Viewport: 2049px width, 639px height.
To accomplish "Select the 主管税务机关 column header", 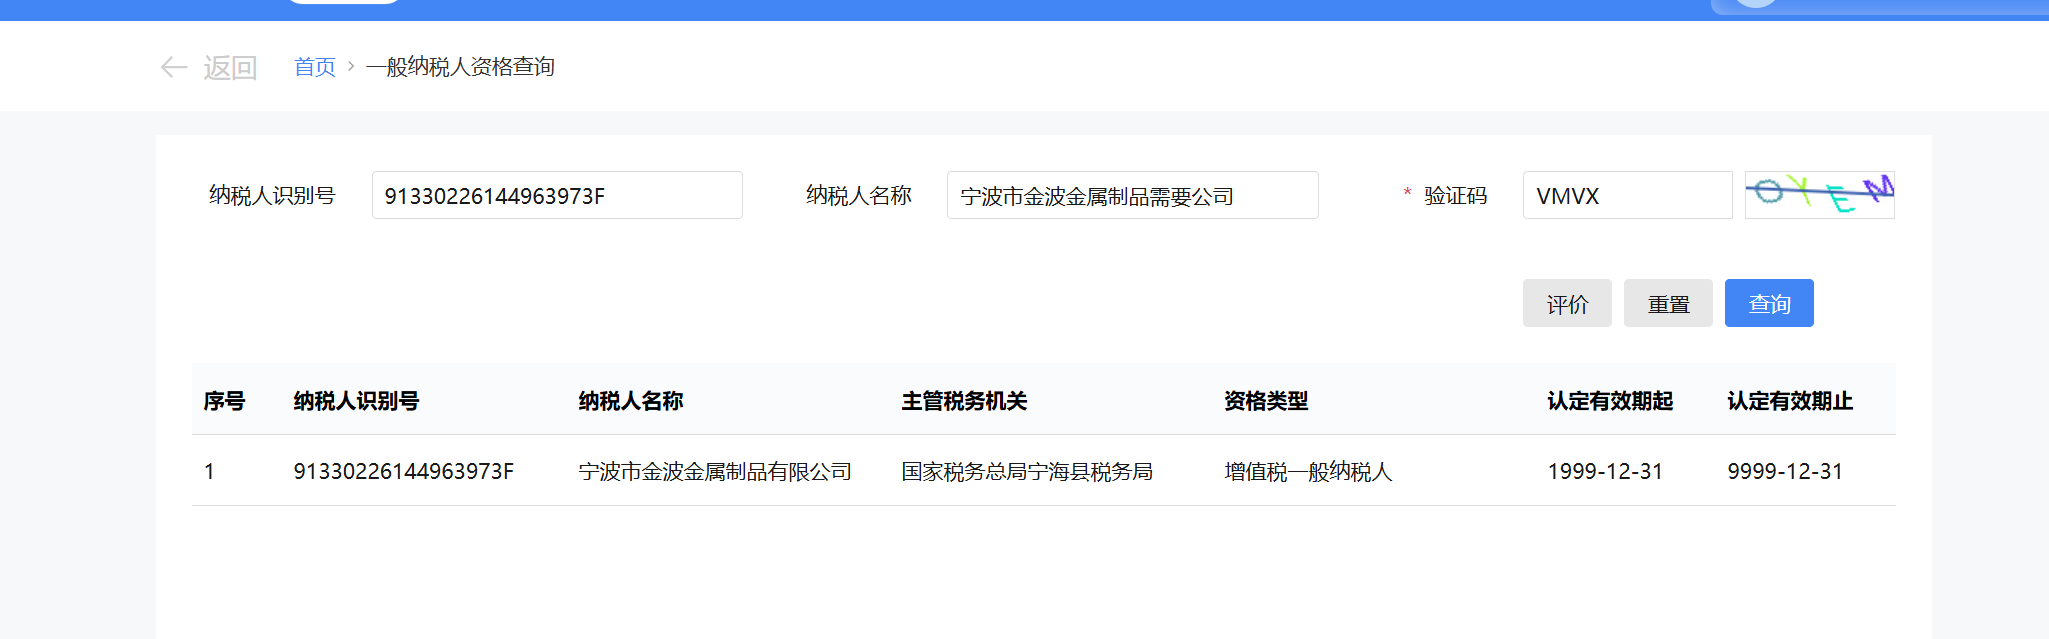I will 964,401.
